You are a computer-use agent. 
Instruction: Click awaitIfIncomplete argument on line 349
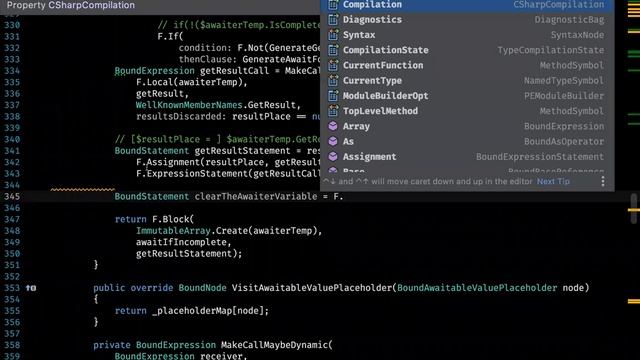181,242
